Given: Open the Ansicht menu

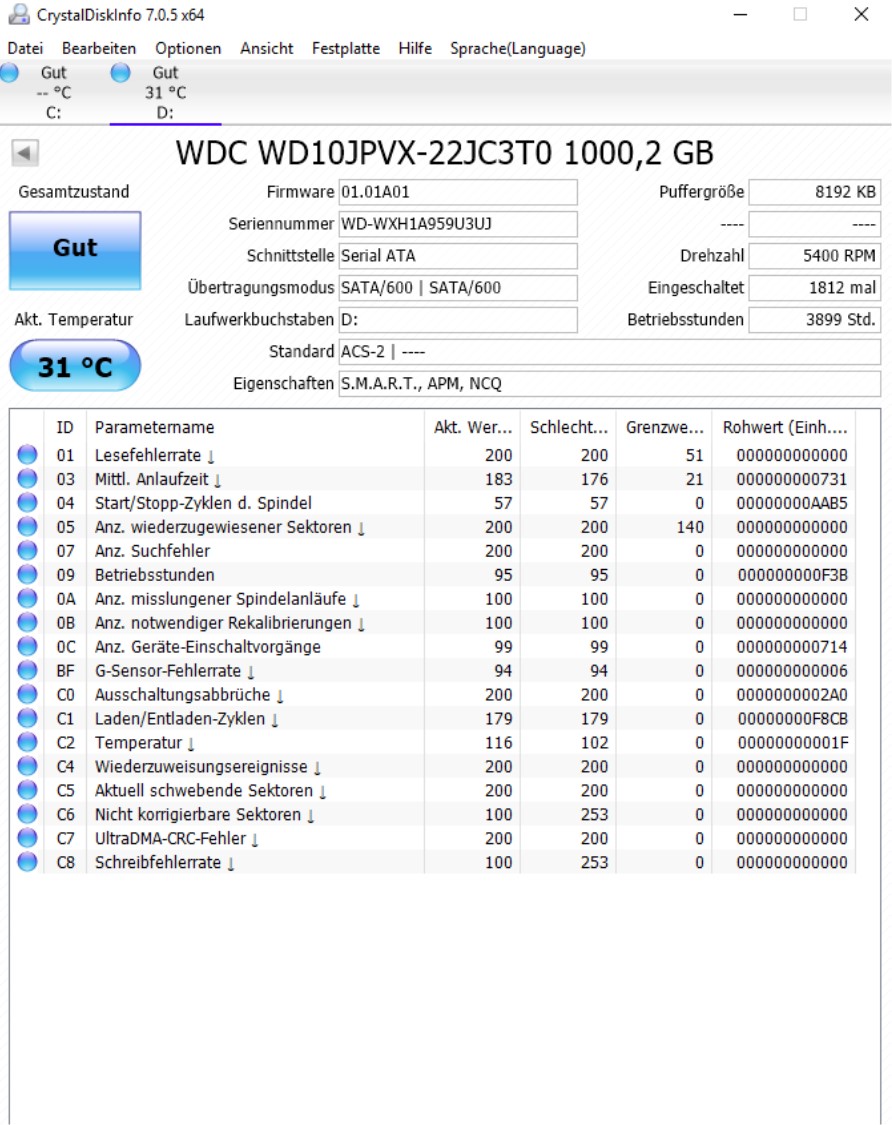Looking at the screenshot, I should tap(266, 48).
